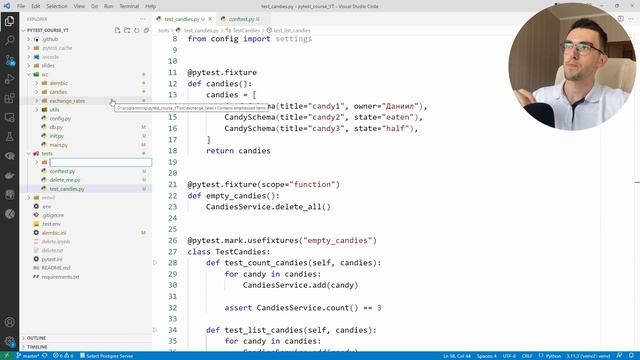640x360 pixels.
Task: Open errors and warnings count in status bar
Action: [63, 356]
